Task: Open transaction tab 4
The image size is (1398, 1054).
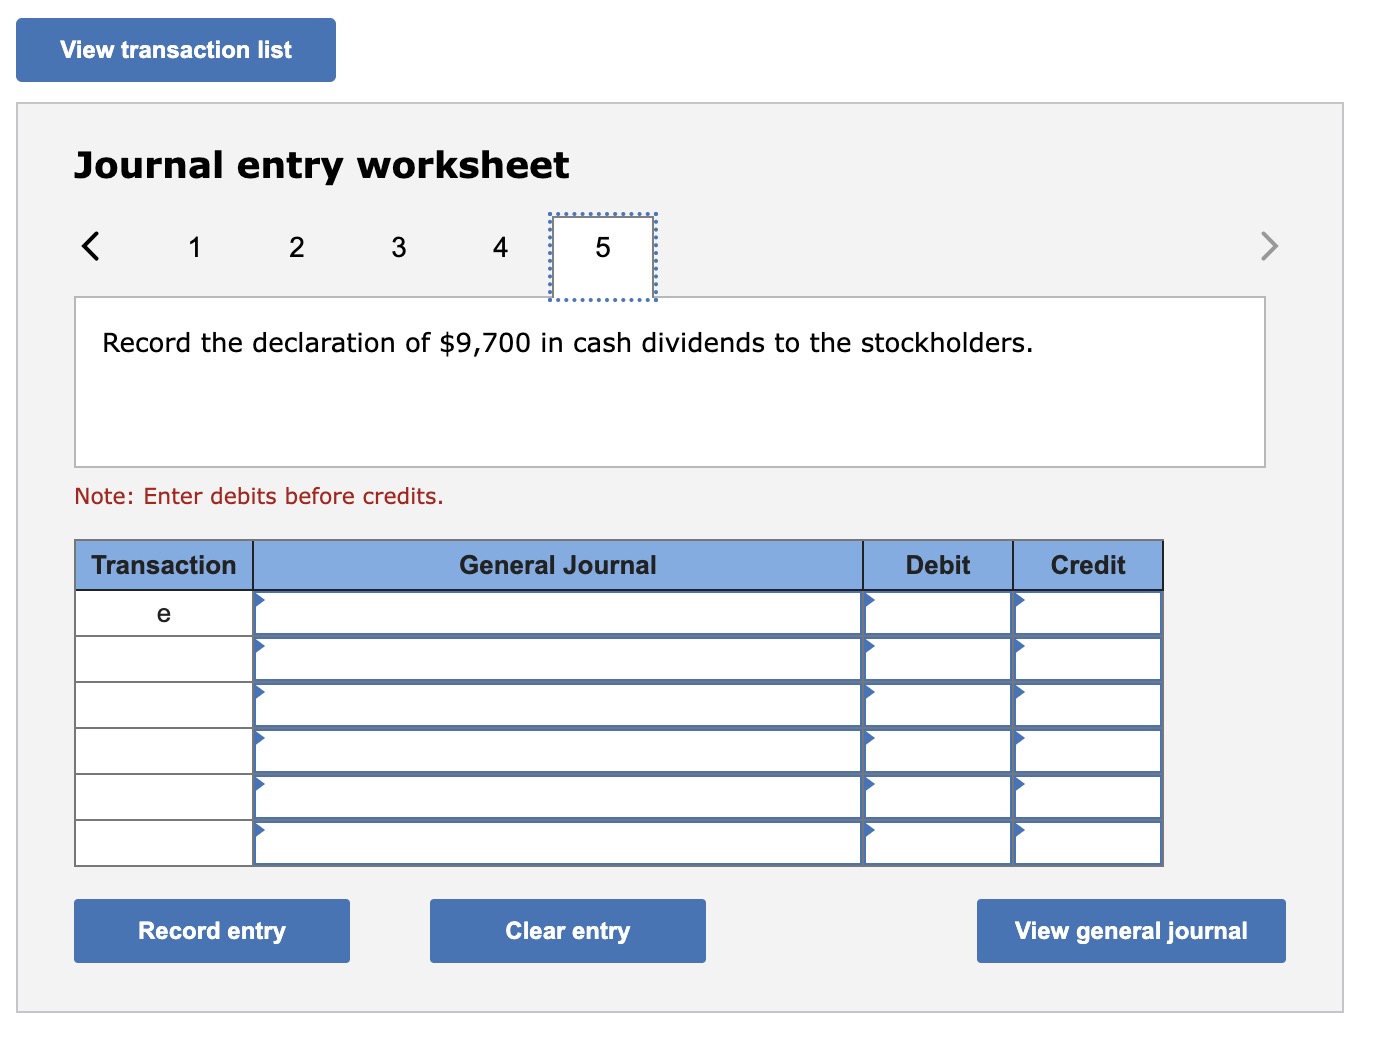Action: click(500, 247)
